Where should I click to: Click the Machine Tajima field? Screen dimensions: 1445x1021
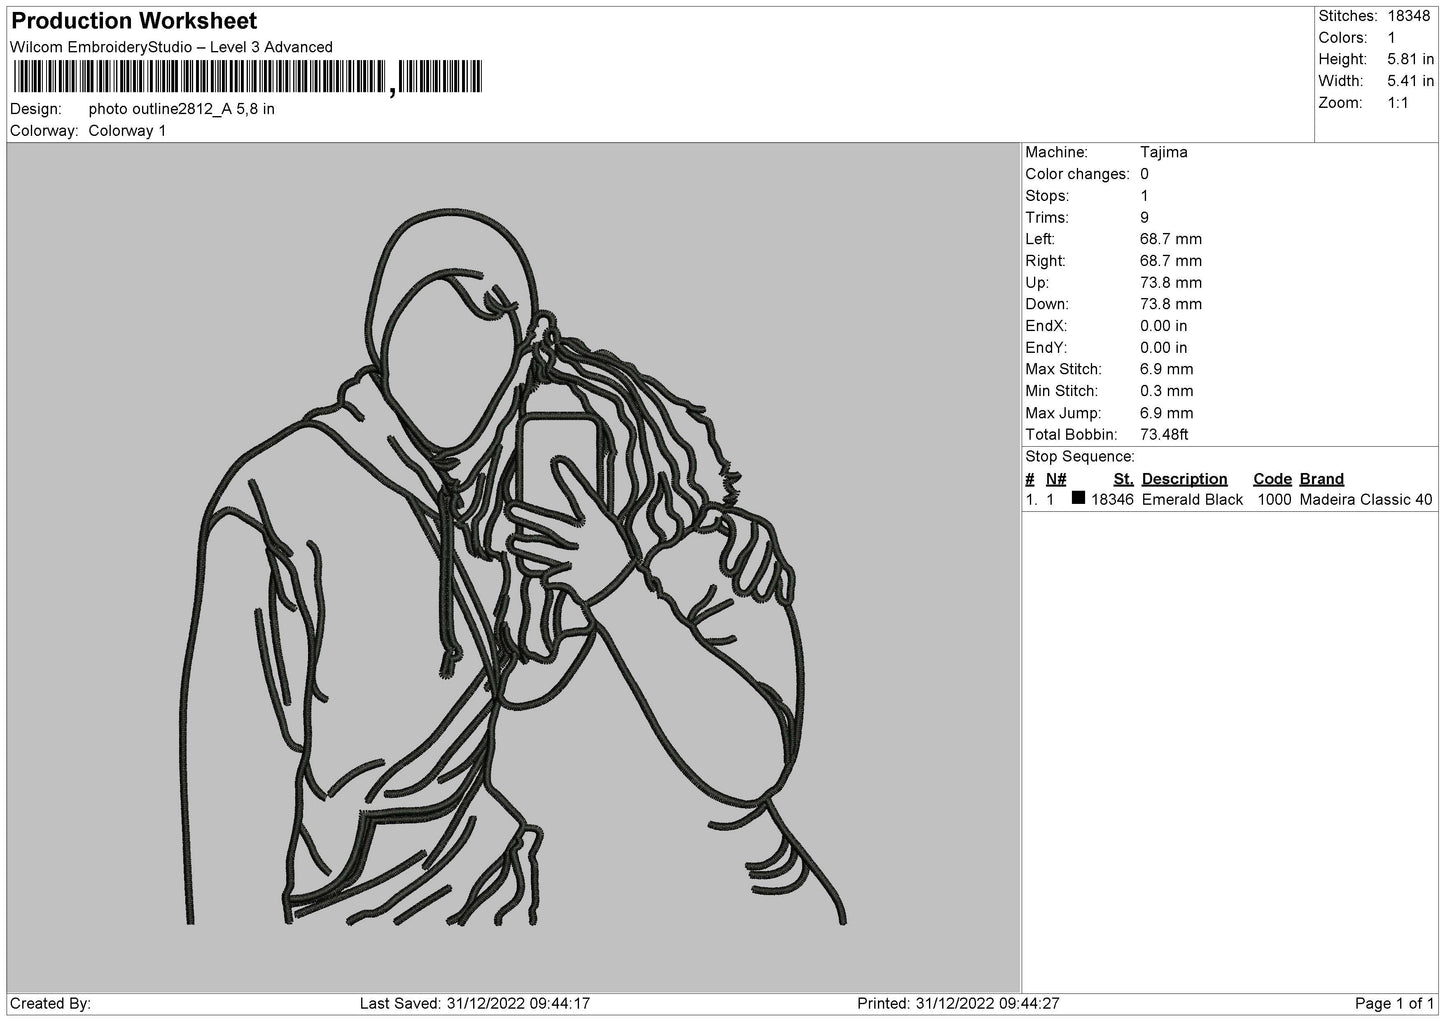pos(1106,152)
